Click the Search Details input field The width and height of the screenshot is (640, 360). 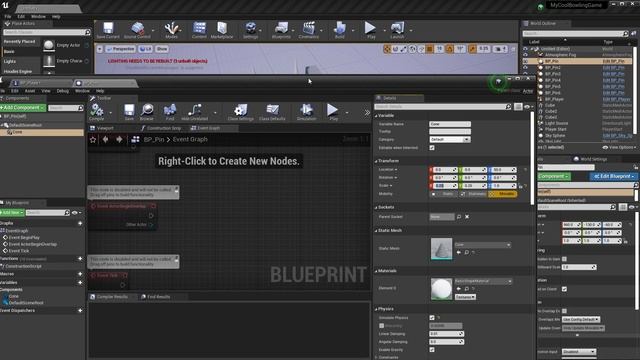443,107
